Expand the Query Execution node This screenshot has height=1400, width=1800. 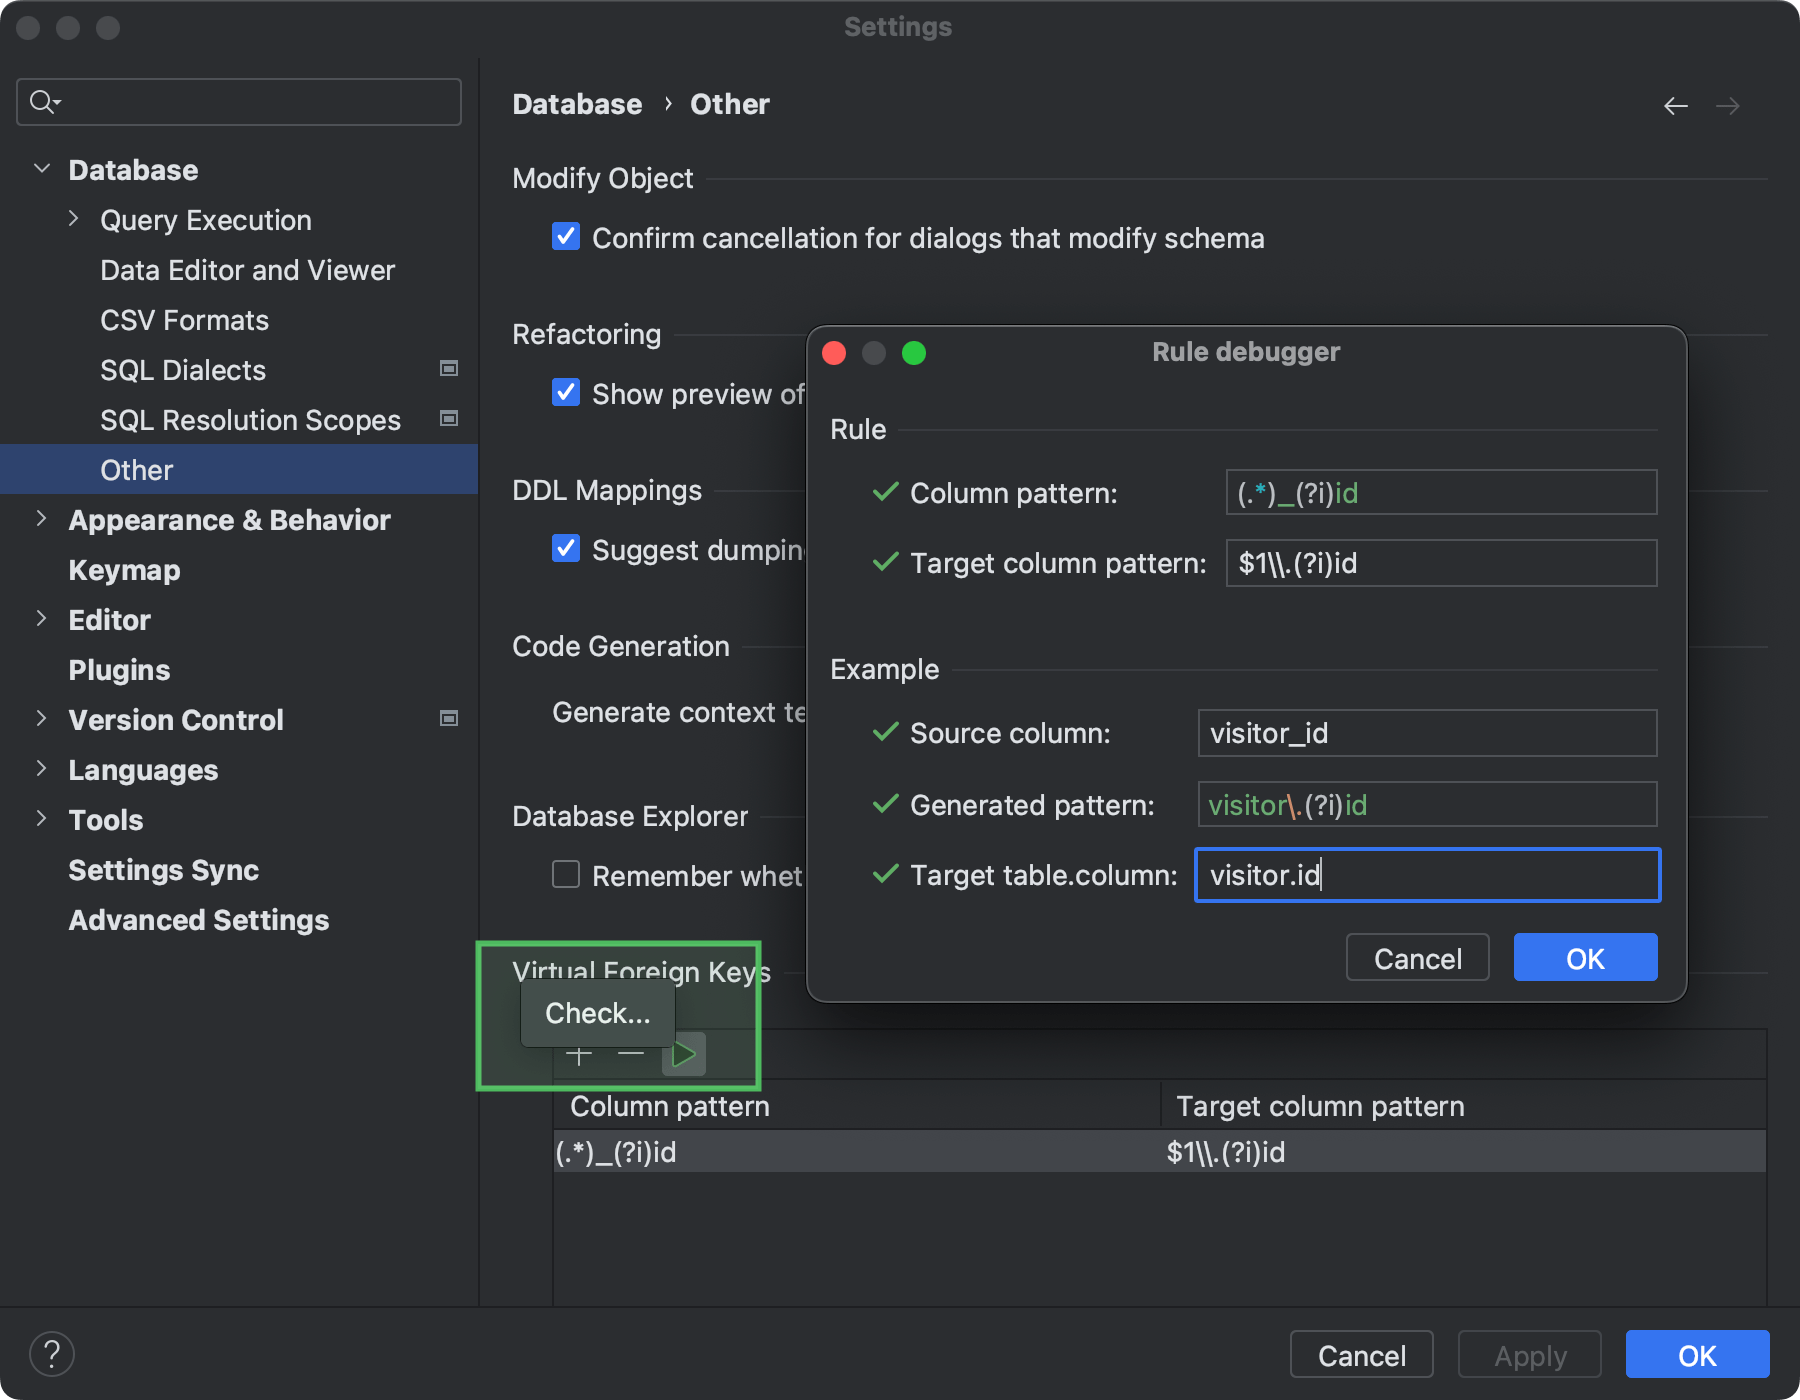73,218
